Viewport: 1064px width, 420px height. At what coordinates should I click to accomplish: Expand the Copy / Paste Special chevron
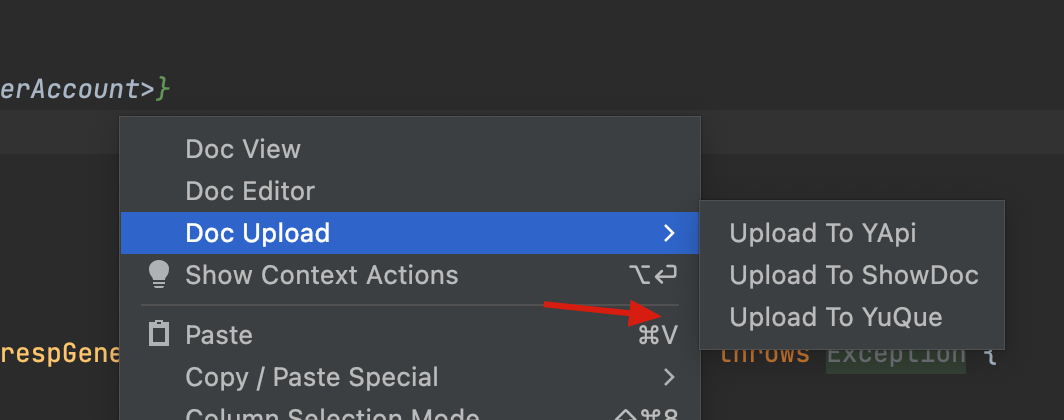coord(669,377)
